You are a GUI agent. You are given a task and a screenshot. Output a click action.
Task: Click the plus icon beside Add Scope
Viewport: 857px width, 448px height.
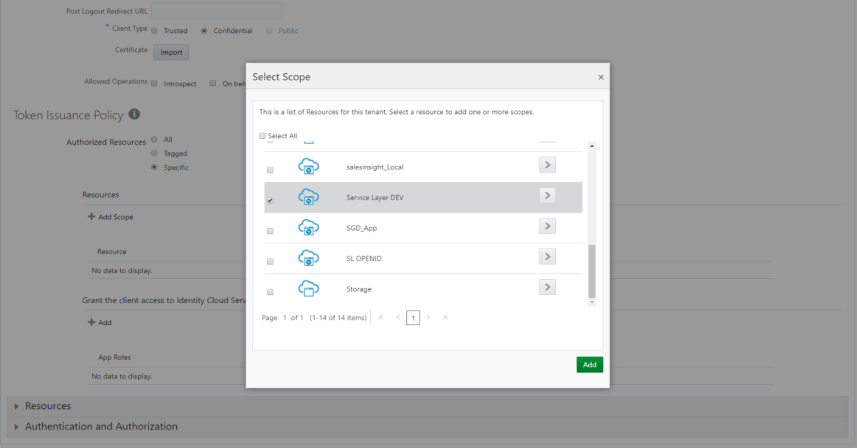click(x=91, y=216)
